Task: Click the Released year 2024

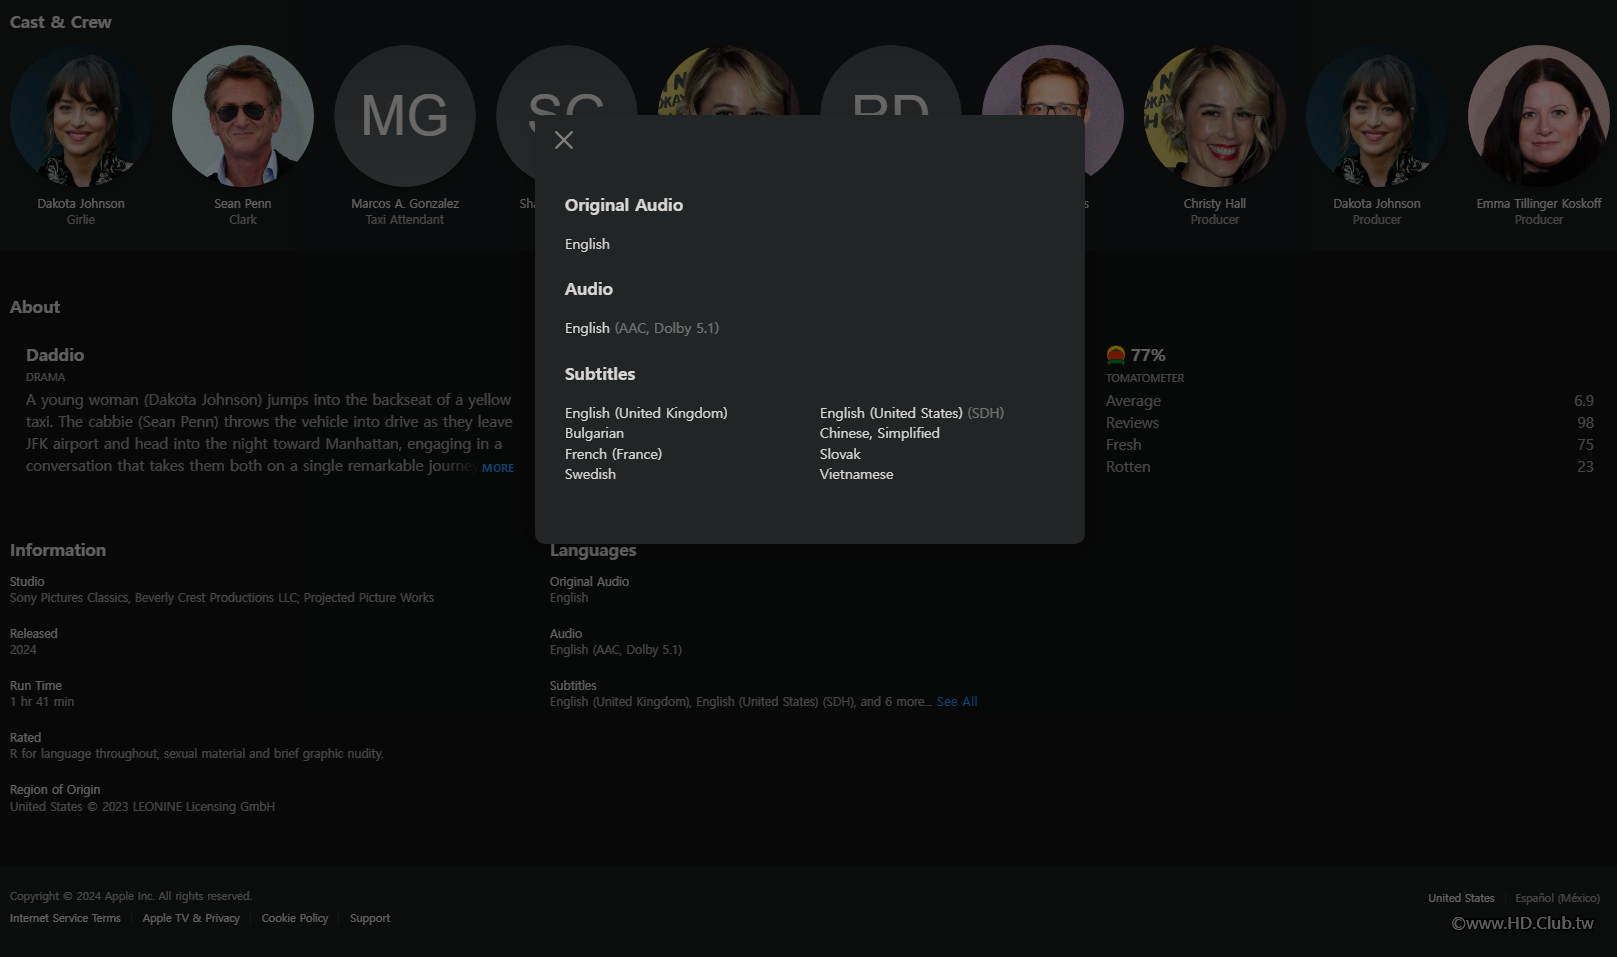Action: tap(23, 650)
